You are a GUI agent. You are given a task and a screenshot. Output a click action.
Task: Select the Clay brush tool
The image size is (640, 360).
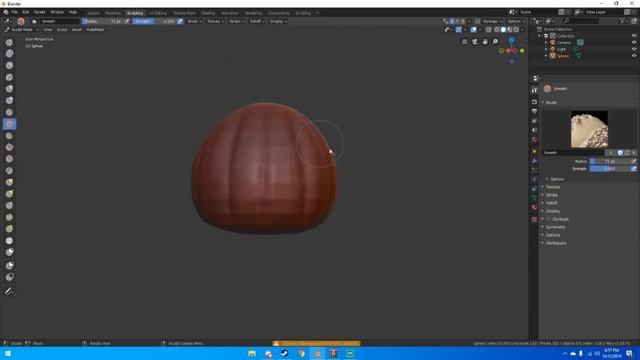(9, 53)
